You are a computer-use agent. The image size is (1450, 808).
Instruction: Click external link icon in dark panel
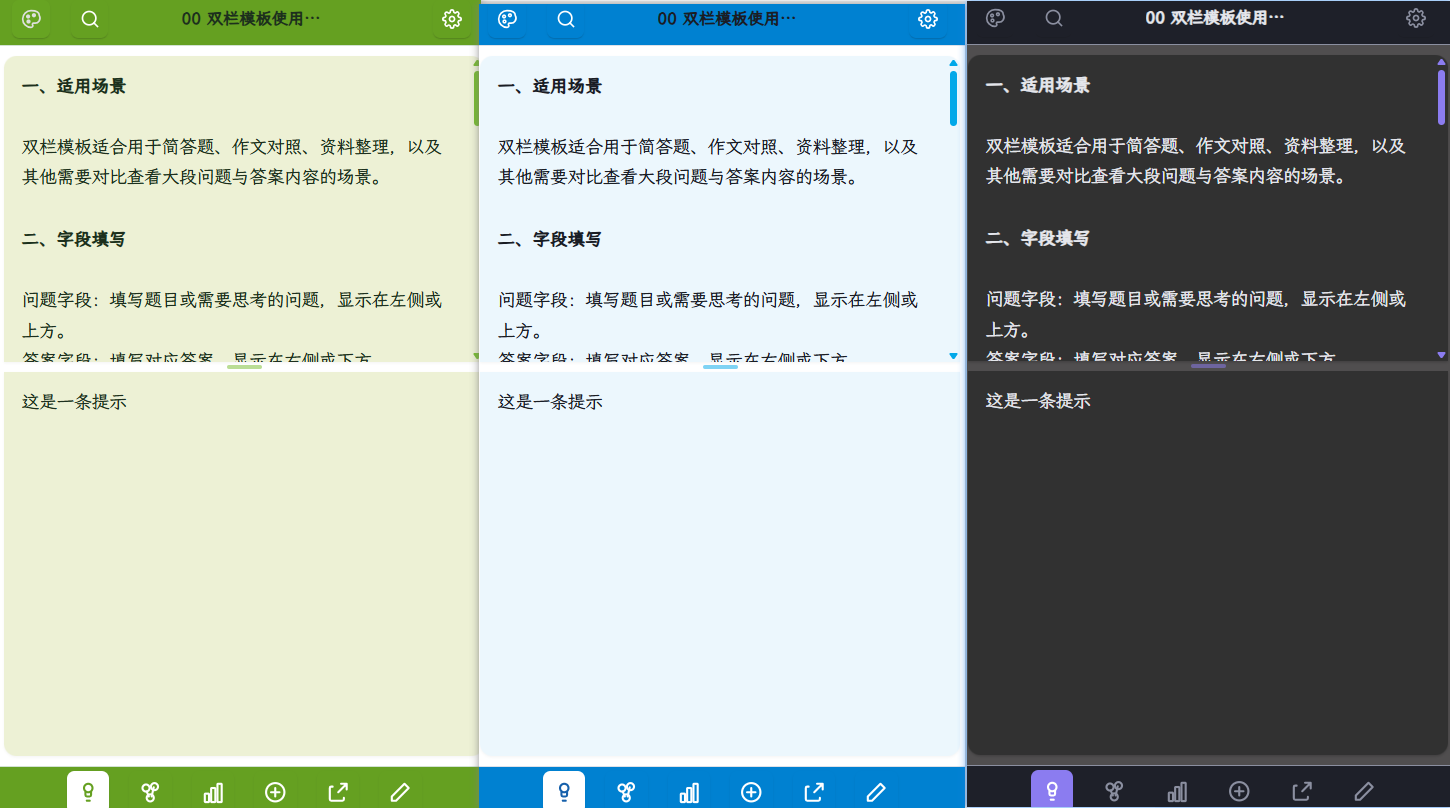pos(1302,791)
